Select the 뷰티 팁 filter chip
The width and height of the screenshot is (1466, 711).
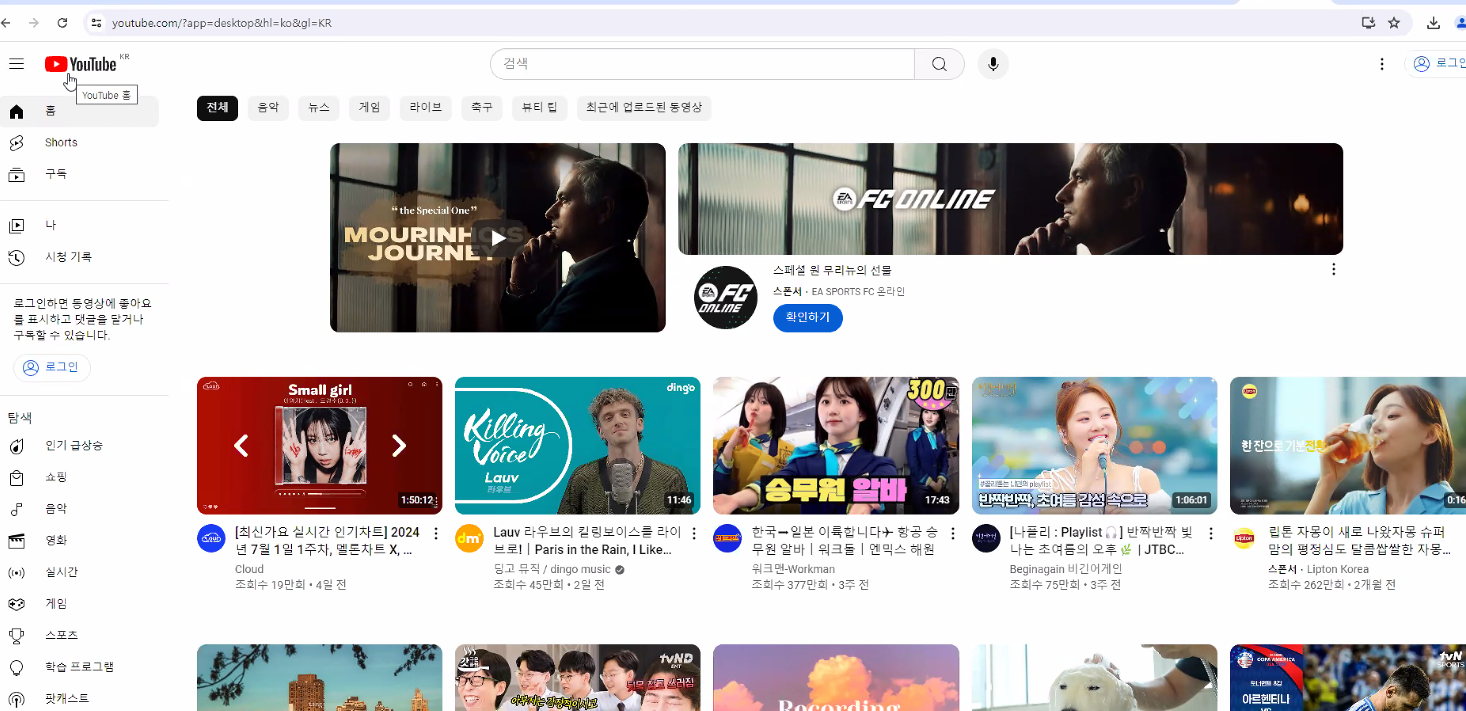540,108
